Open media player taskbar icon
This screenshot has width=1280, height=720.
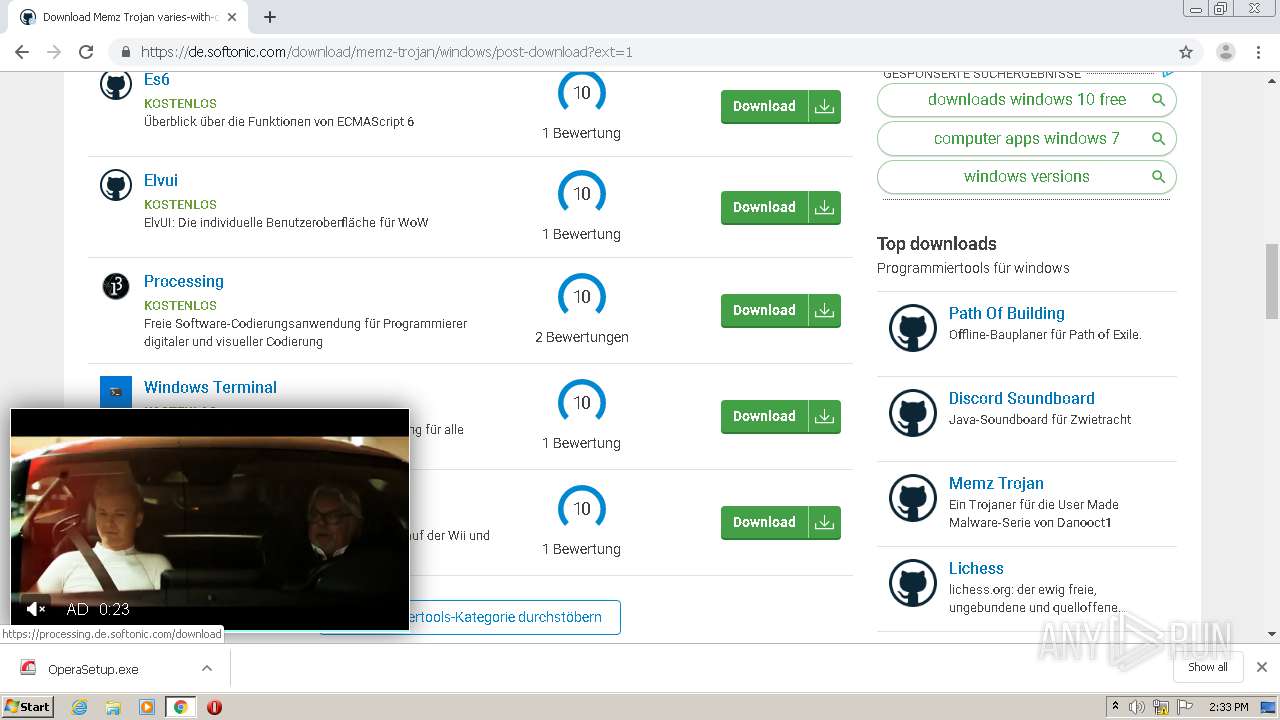pyautogui.click(x=147, y=707)
